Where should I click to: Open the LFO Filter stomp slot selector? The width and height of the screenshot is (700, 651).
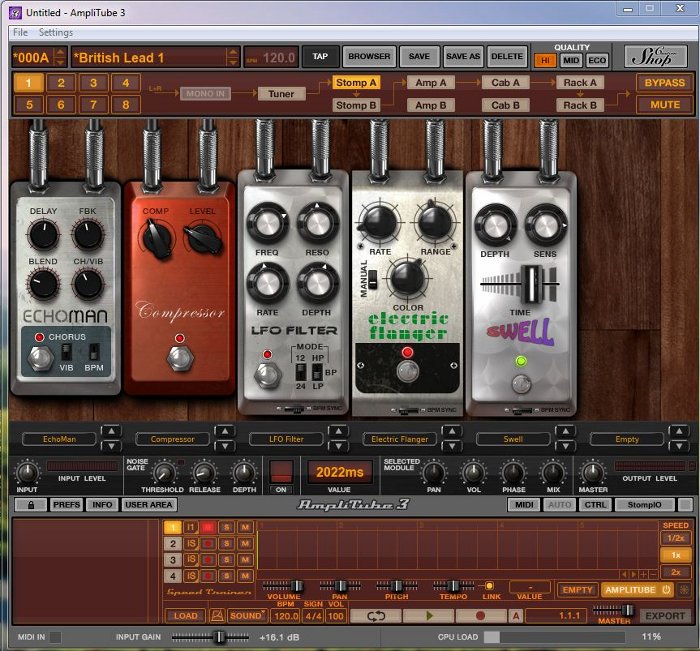click(x=286, y=439)
